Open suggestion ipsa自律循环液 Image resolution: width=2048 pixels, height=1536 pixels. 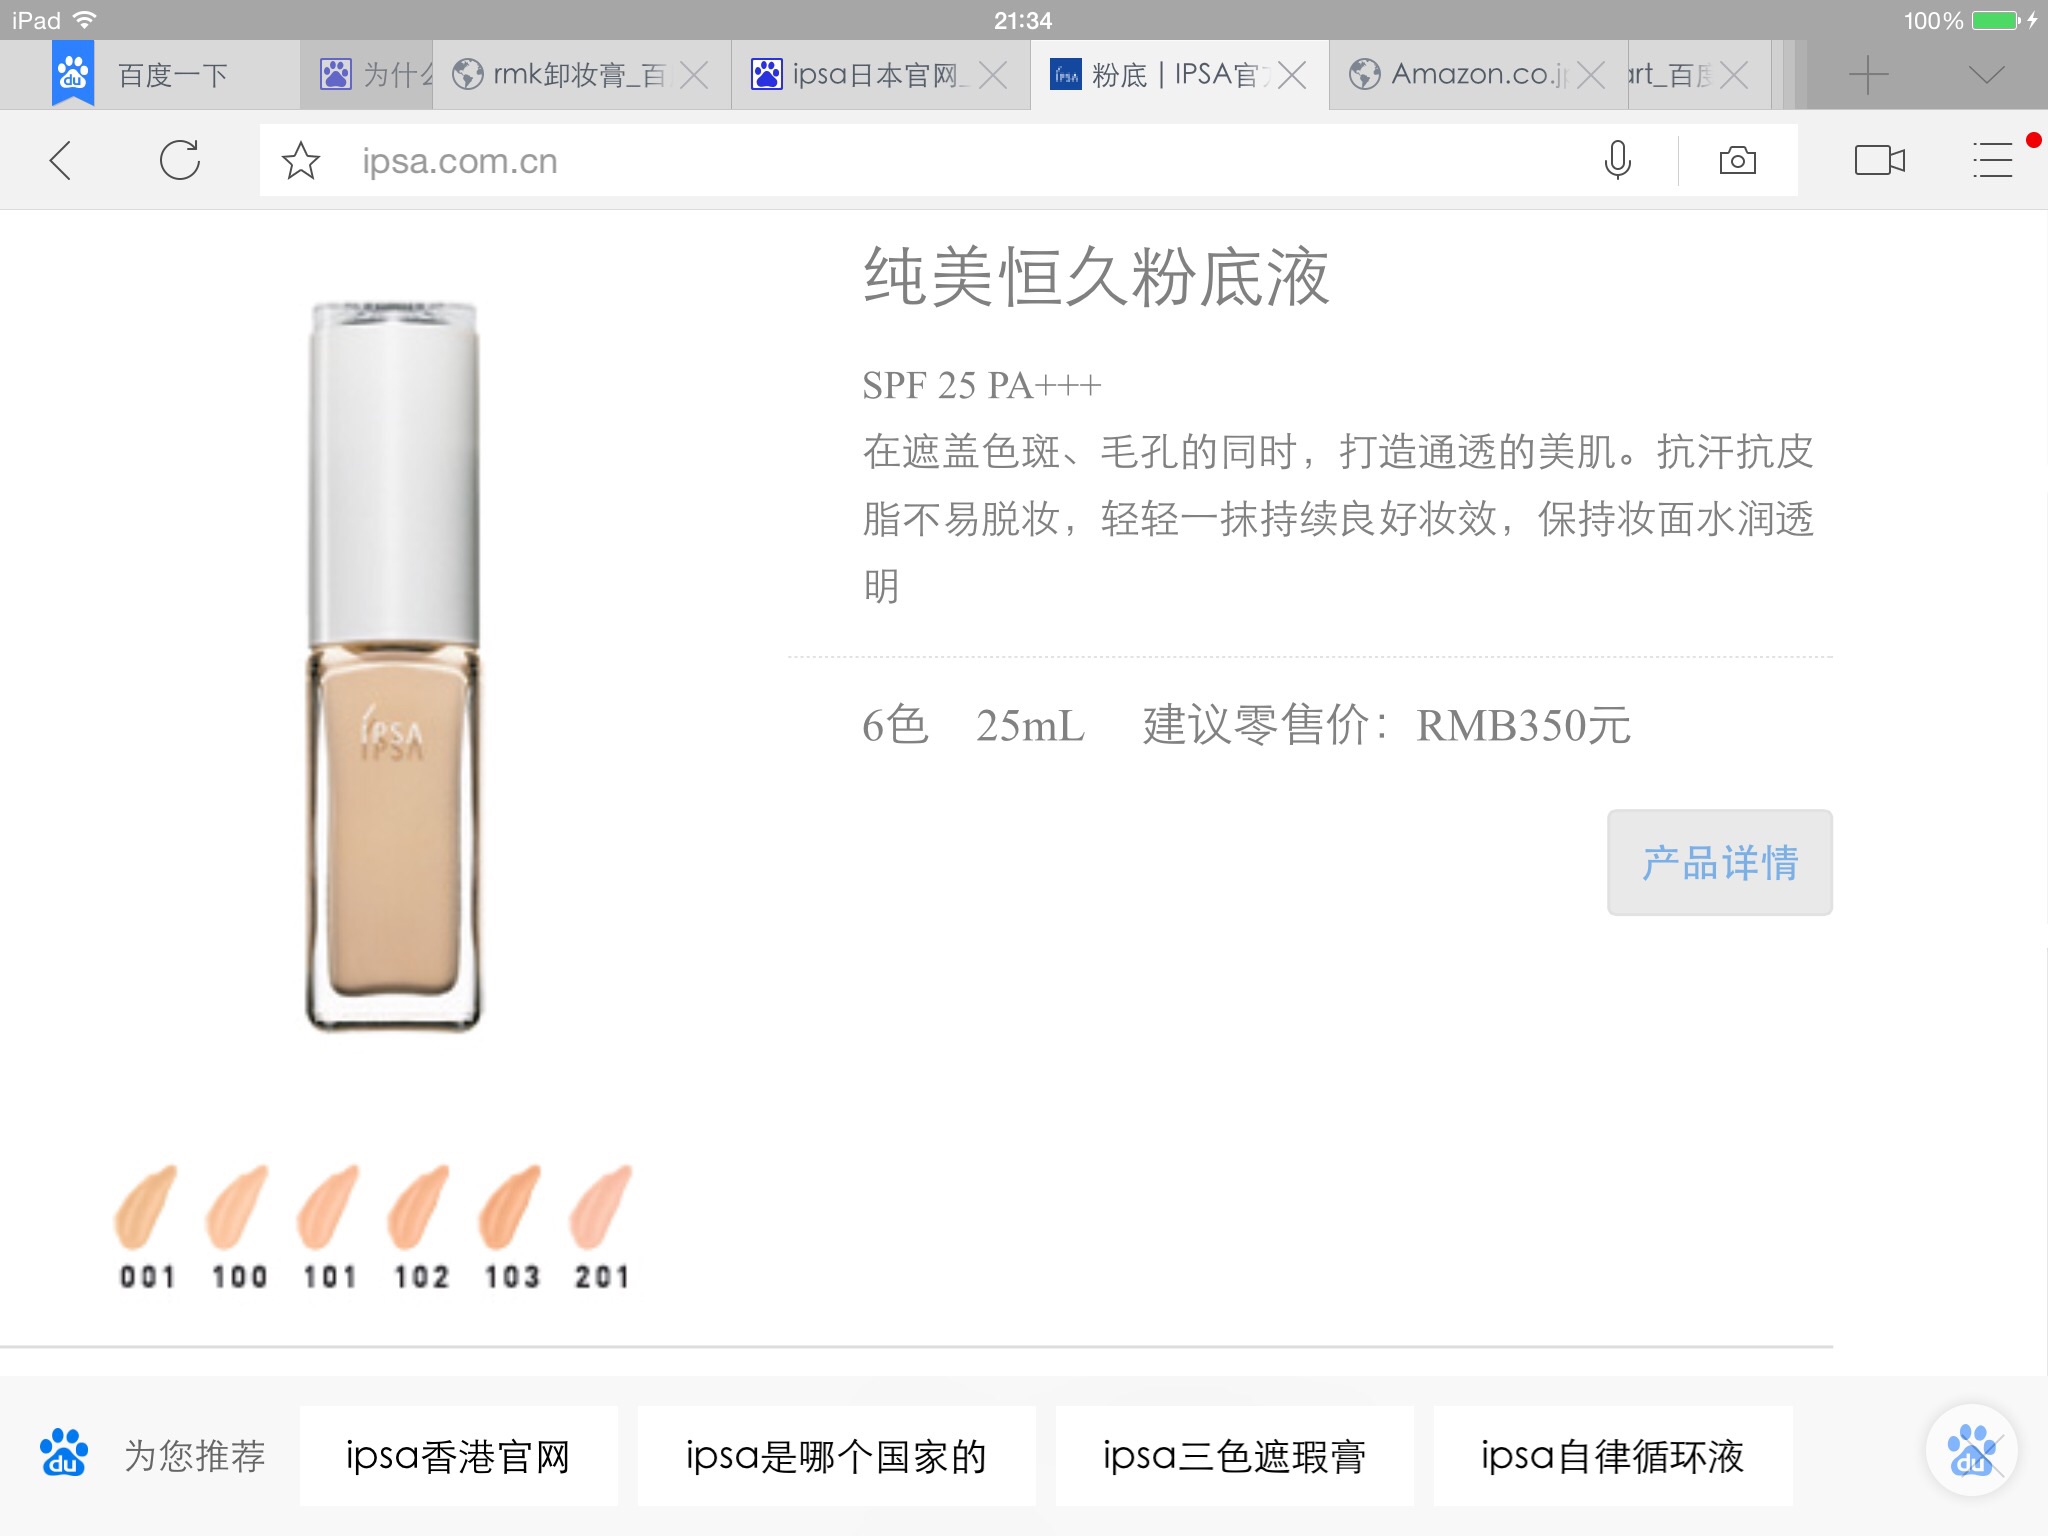click(1612, 1456)
